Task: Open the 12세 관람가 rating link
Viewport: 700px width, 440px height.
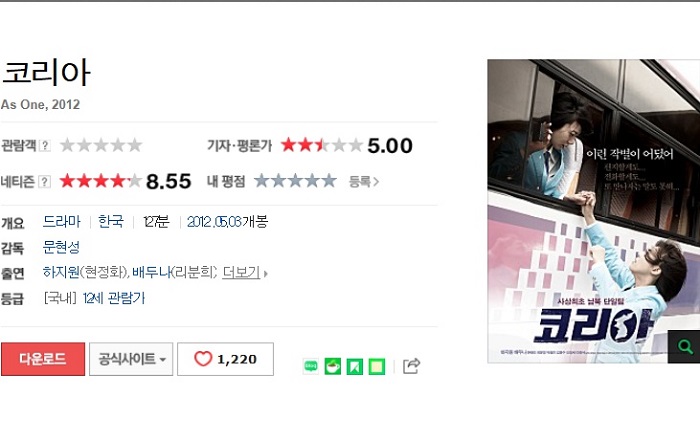Action: (114, 298)
